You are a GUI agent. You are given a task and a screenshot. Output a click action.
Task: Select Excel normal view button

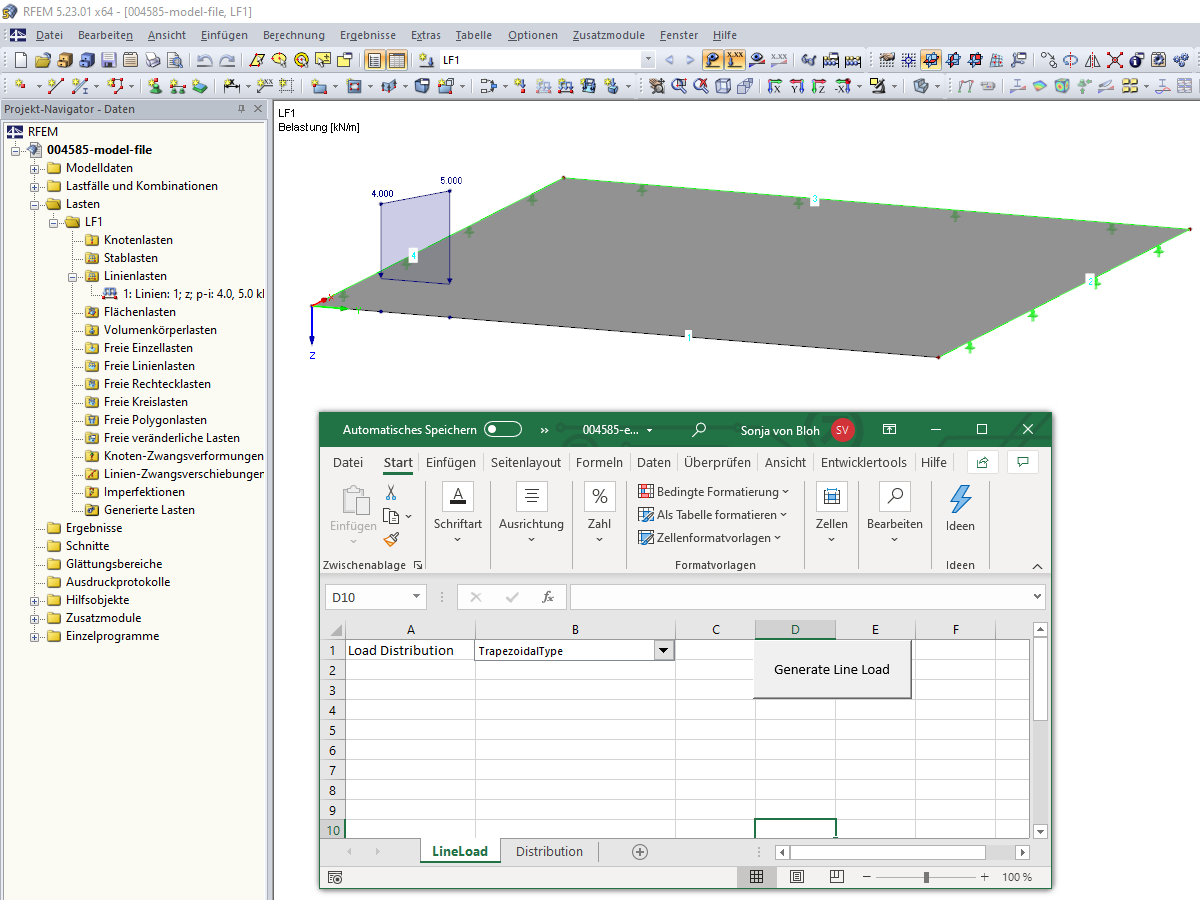757,877
